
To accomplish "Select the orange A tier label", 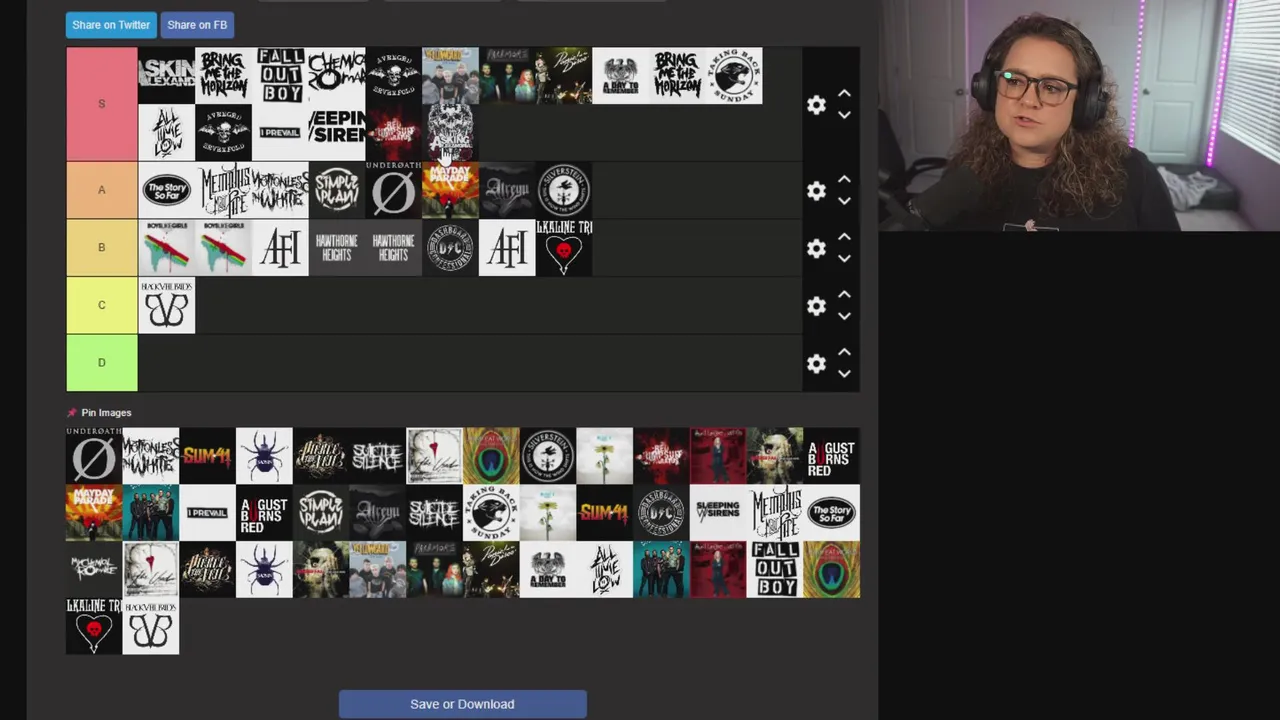I will 101,190.
